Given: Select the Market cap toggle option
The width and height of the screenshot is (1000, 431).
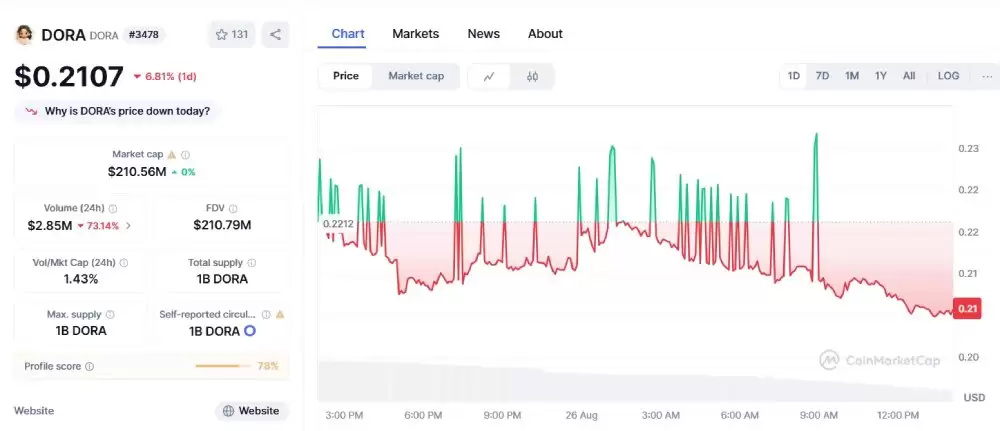Looking at the screenshot, I should point(416,76).
